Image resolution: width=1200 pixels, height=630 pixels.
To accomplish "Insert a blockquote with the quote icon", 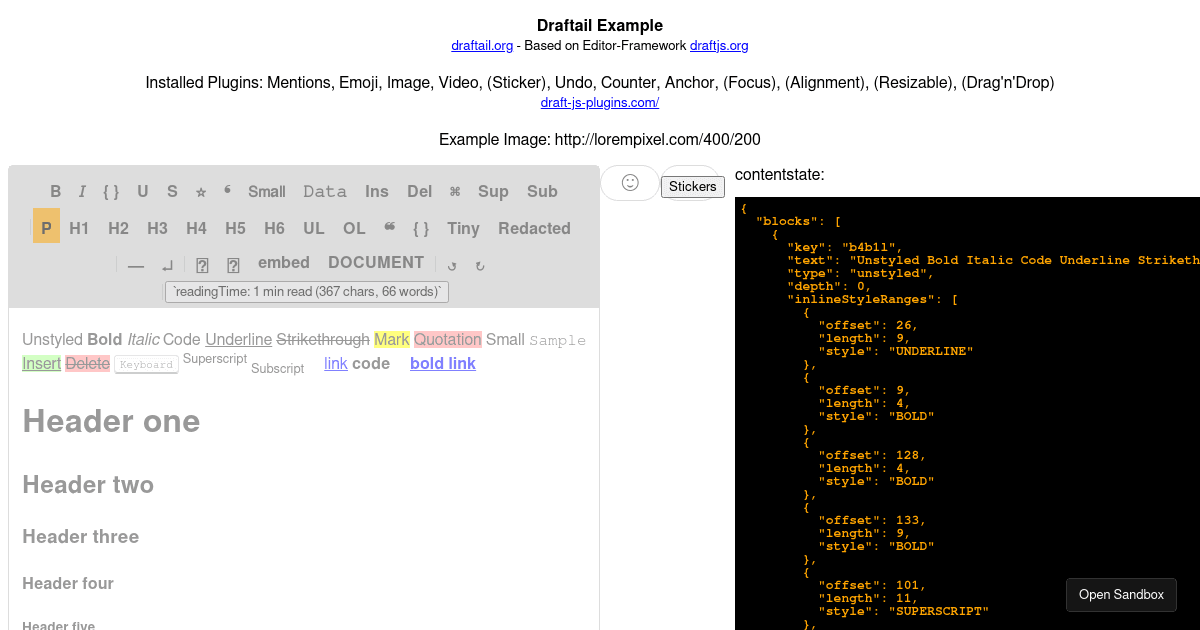I will point(226,191).
